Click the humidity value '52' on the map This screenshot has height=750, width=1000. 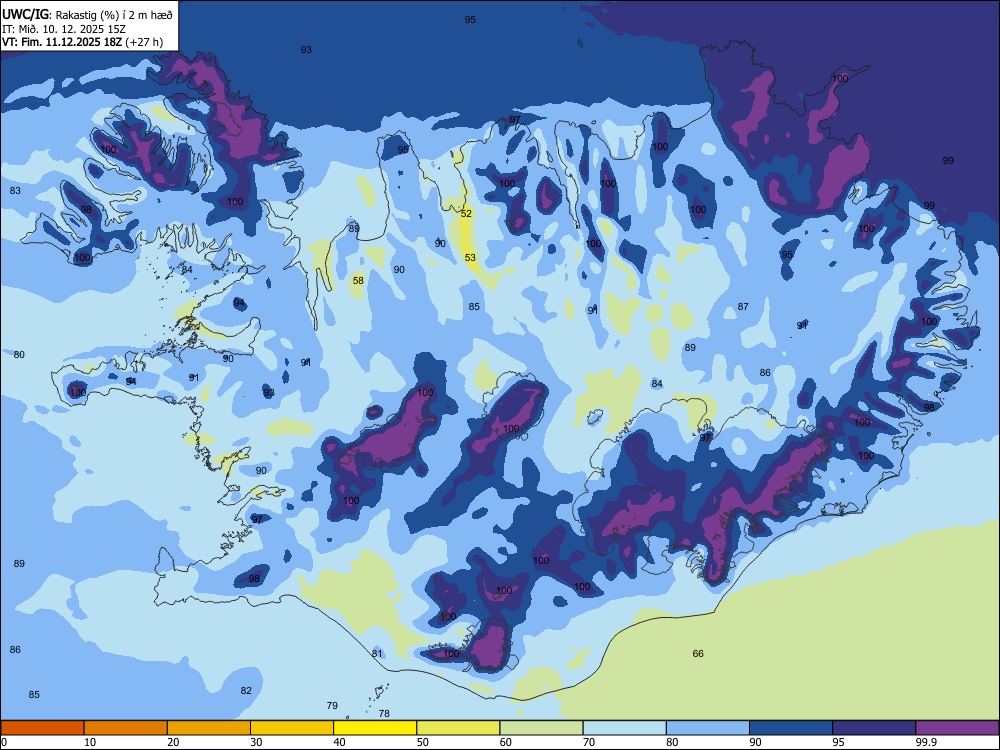pyautogui.click(x=466, y=214)
